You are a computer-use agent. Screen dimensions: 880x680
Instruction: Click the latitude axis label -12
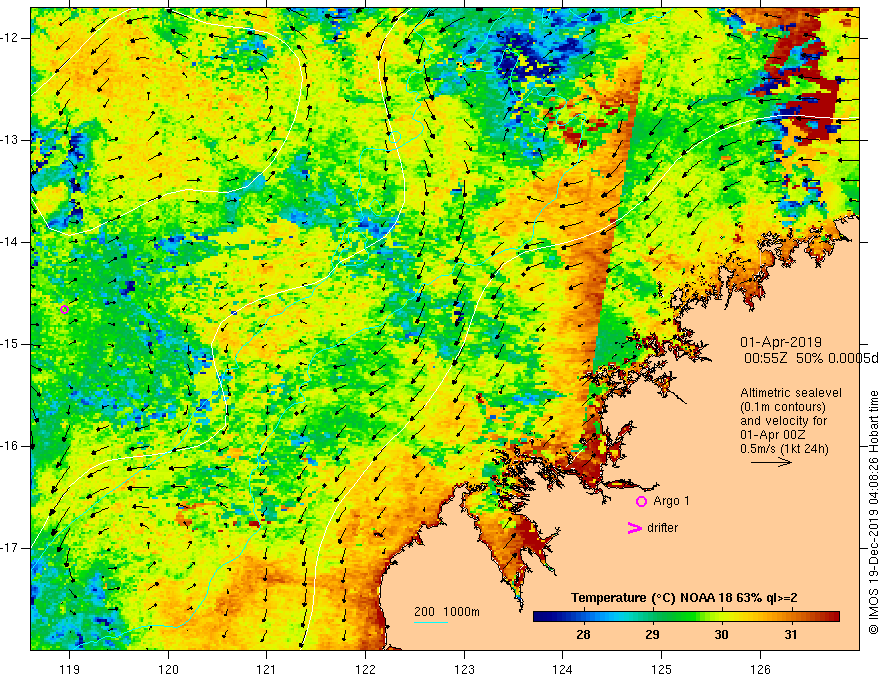pyautogui.click(x=11, y=38)
